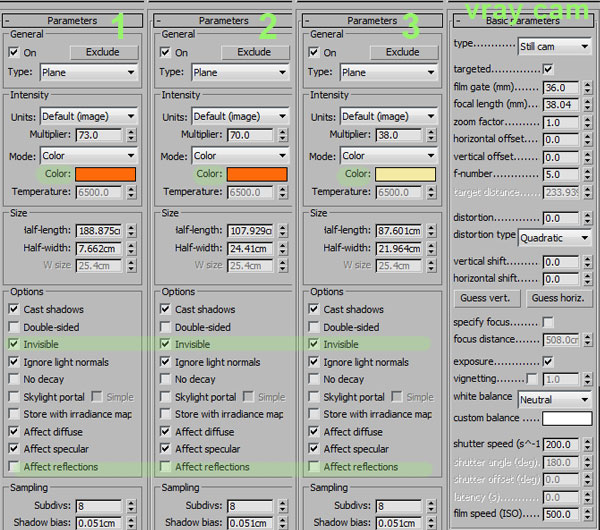Click Exclude button in panel 3
The image size is (600, 530).
point(404,52)
